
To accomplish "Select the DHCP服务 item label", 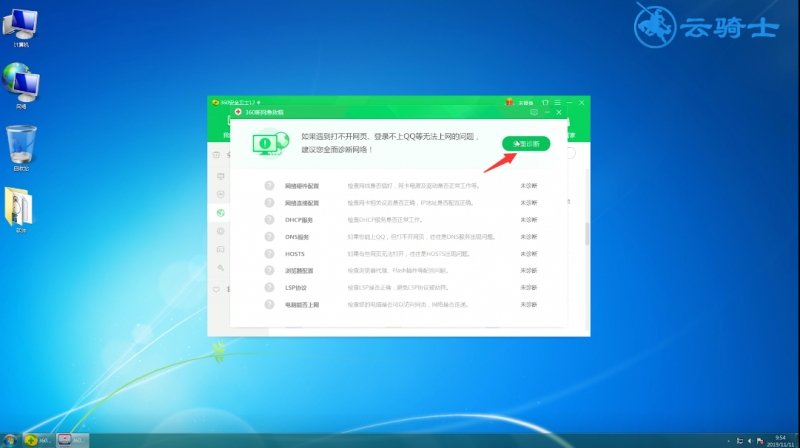I will point(298,220).
